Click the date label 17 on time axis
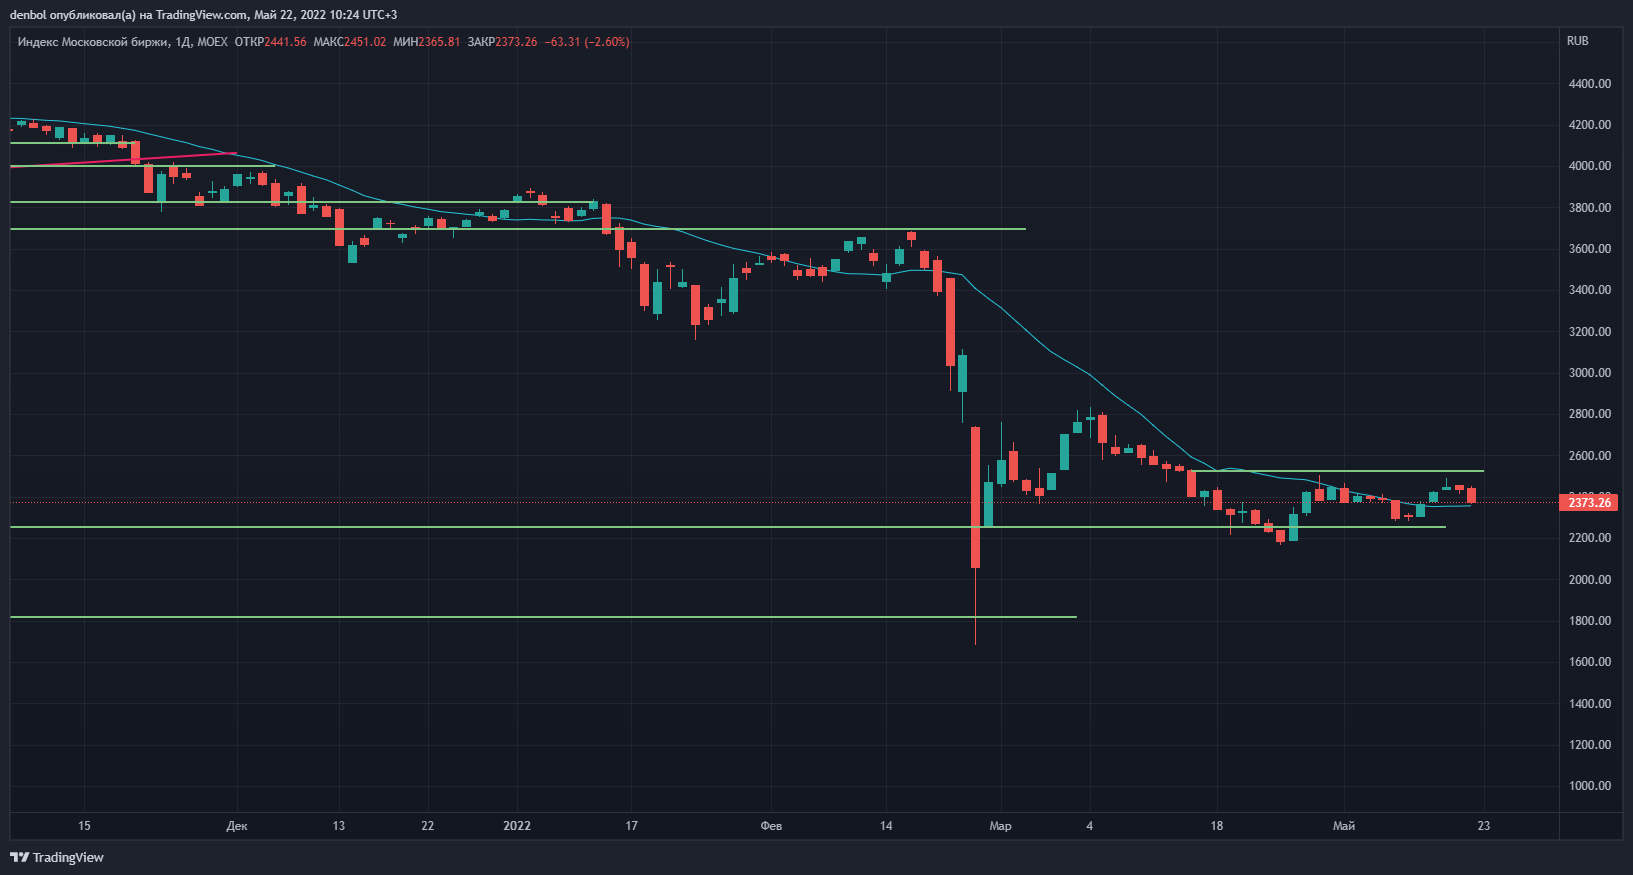The width and height of the screenshot is (1633, 875). (631, 826)
